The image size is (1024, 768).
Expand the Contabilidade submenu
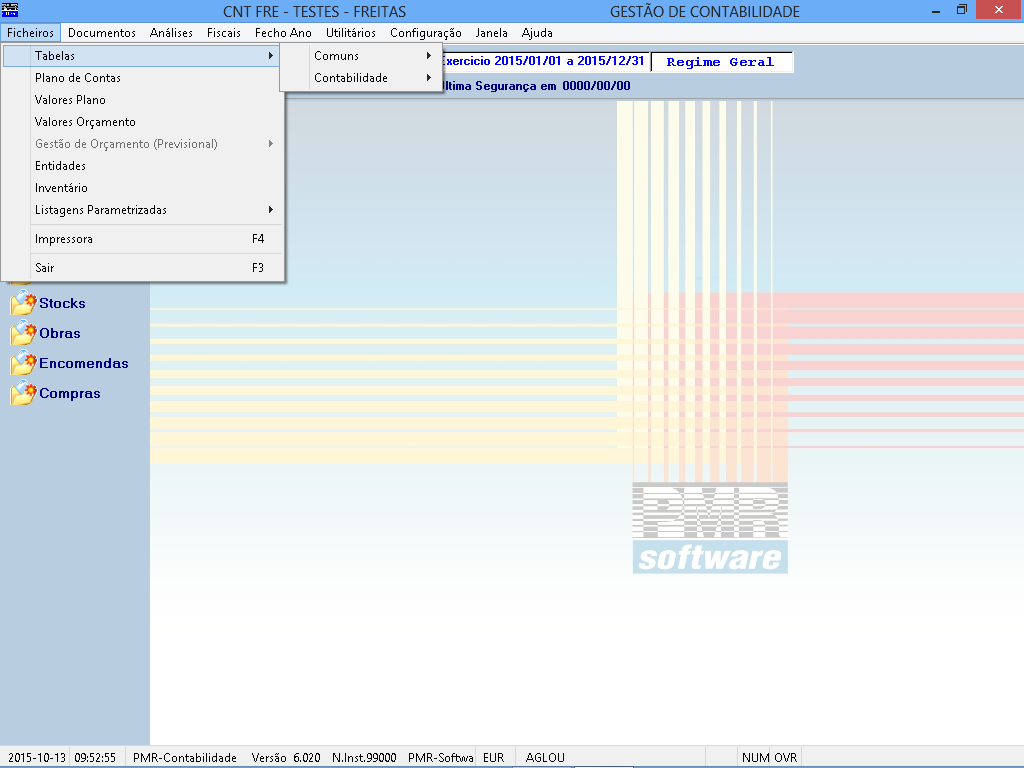tap(361, 78)
